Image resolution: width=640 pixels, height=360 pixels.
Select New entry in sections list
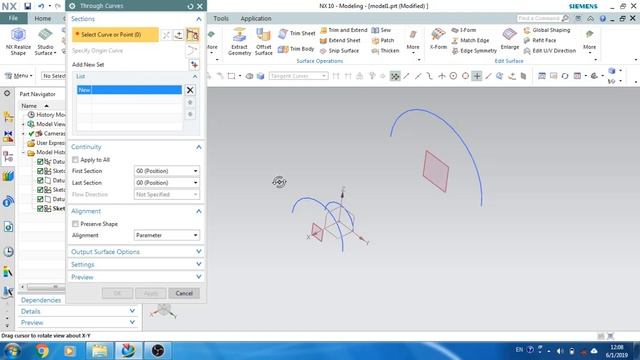pos(129,90)
